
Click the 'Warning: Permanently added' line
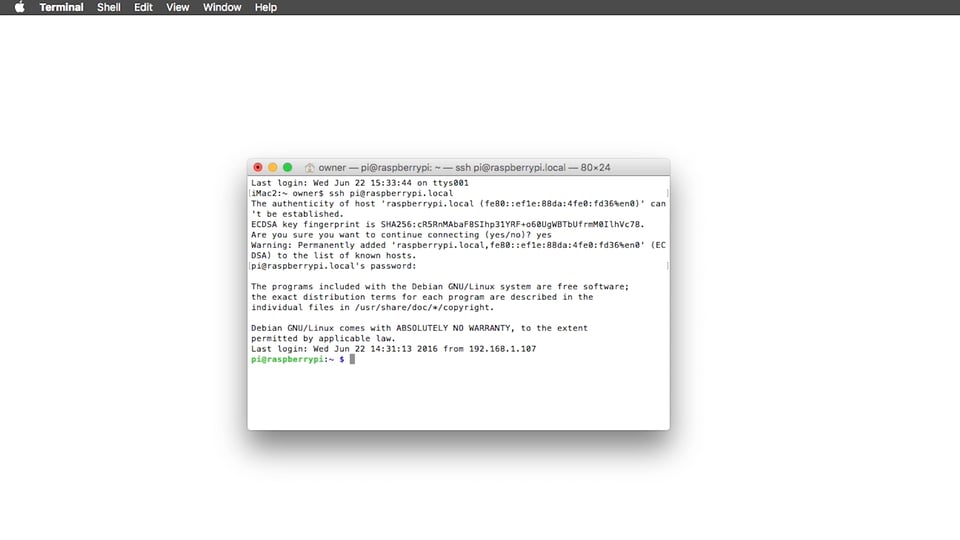coord(458,246)
